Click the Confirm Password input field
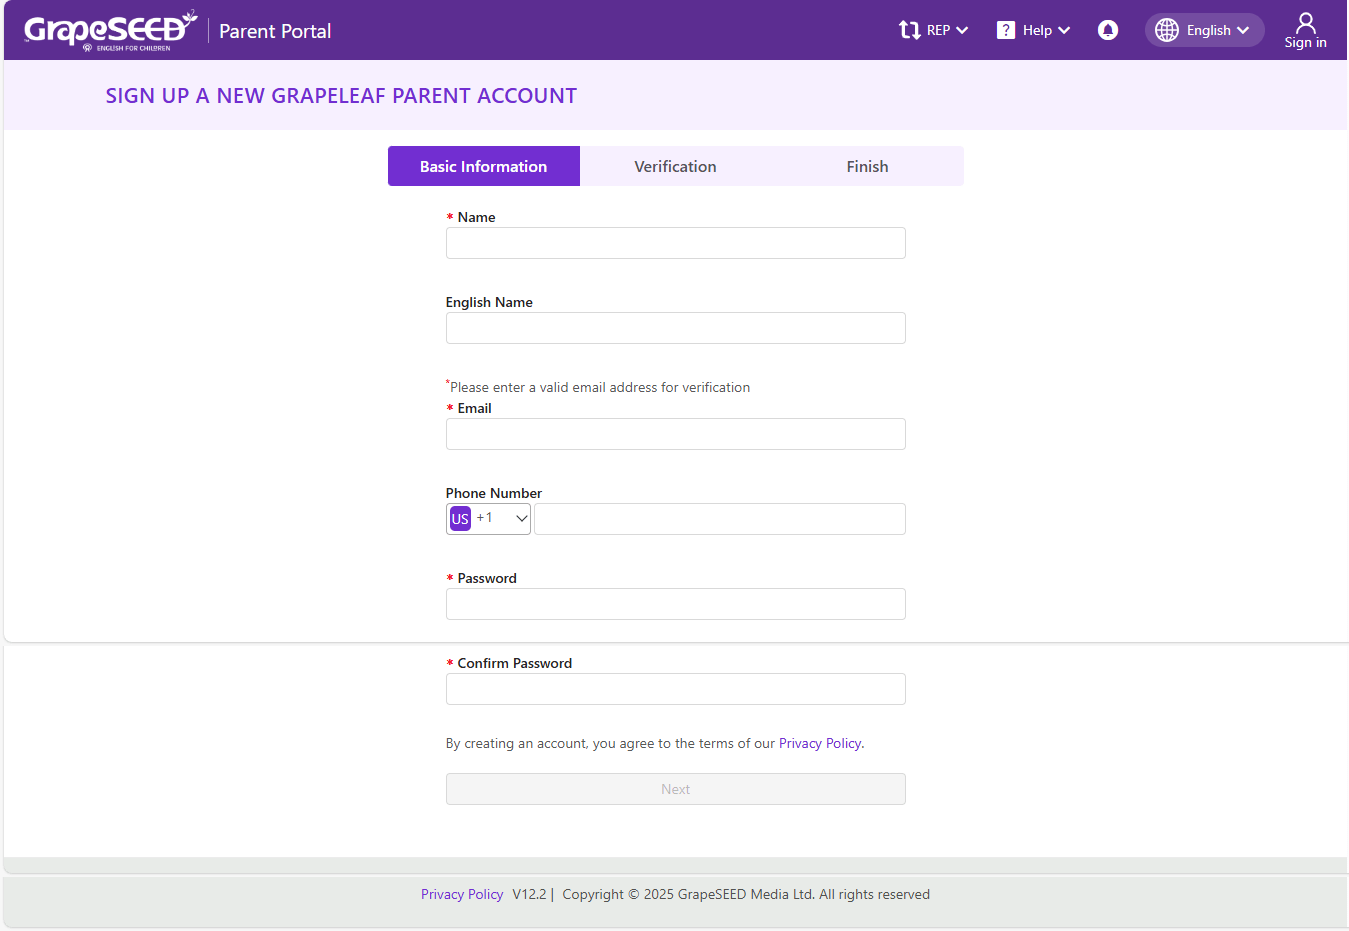The image size is (1349, 931). 676,689
